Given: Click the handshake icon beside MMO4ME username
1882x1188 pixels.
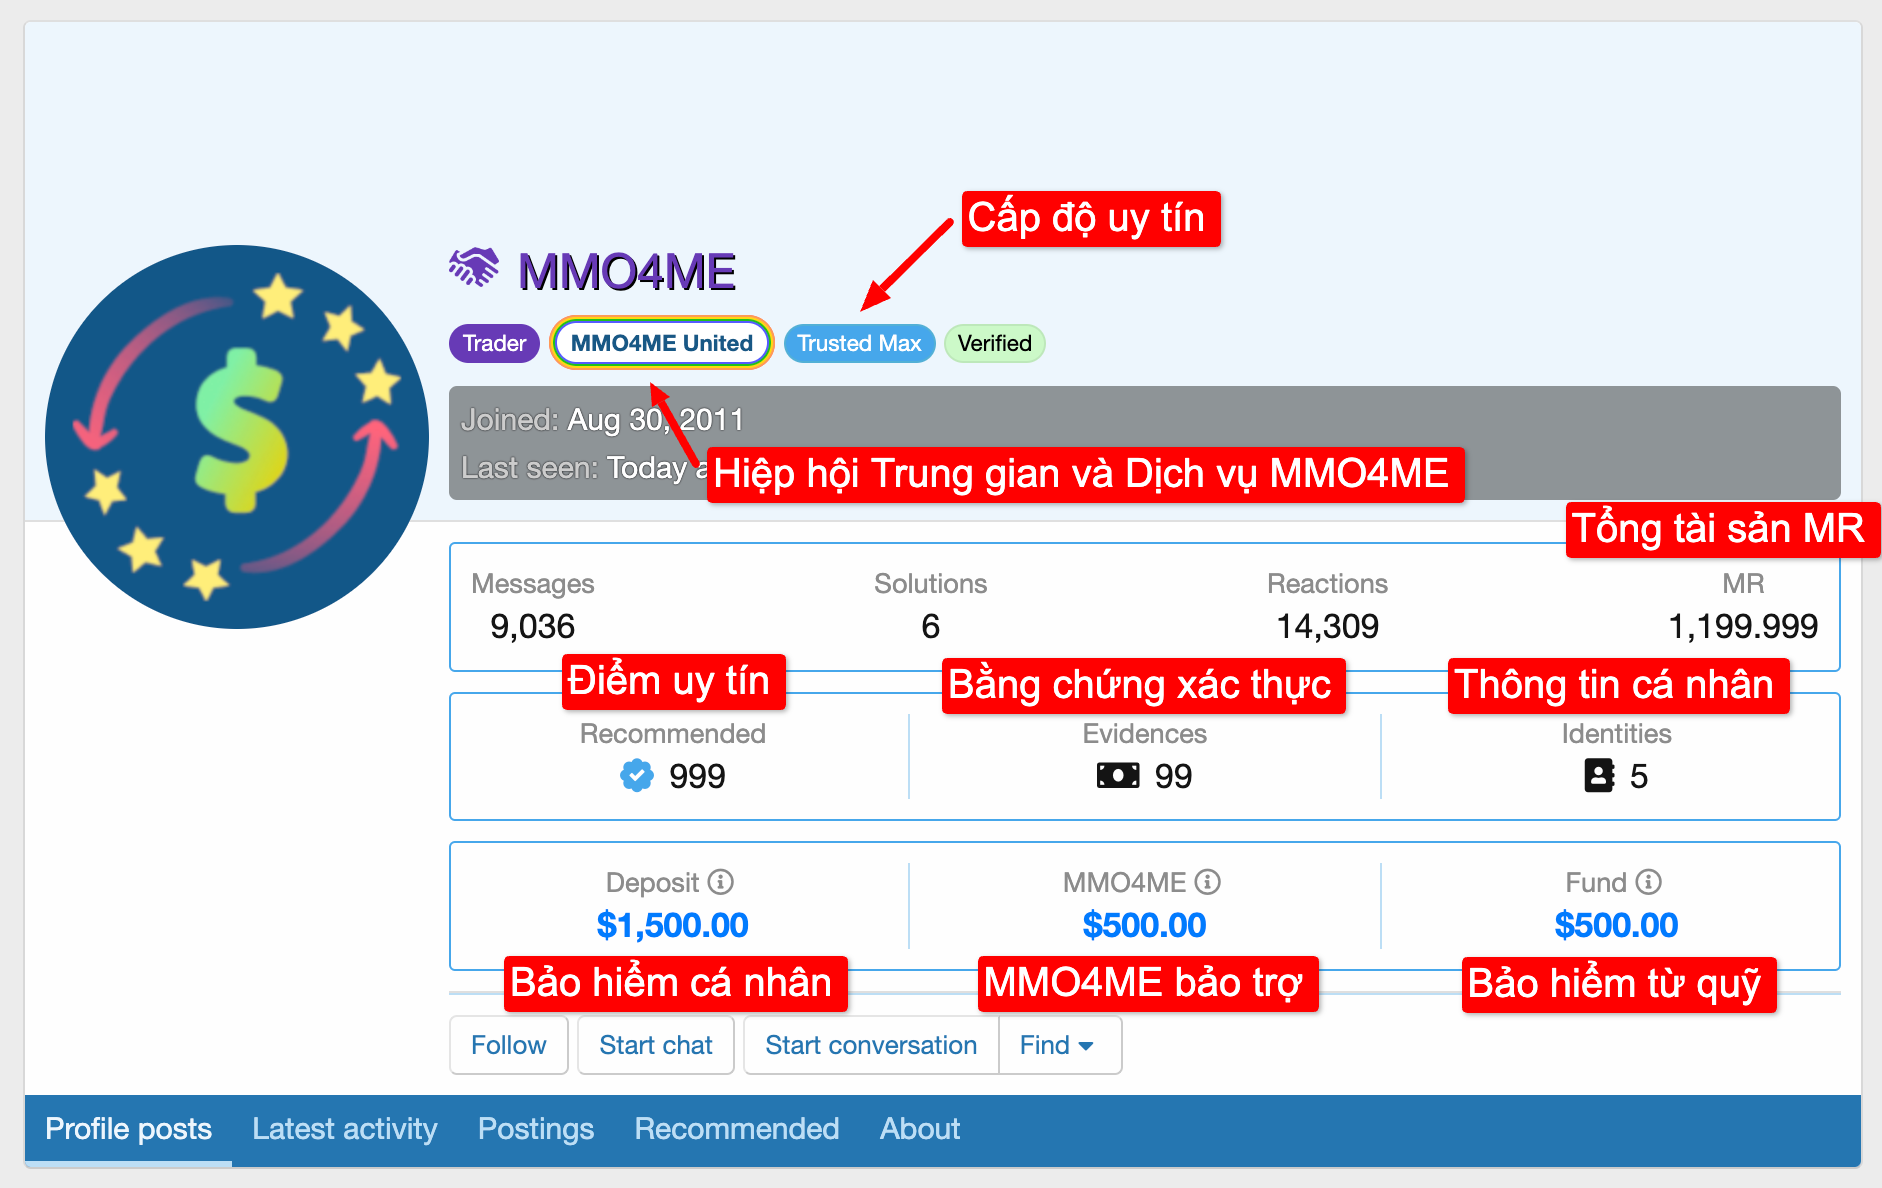Looking at the screenshot, I should tap(474, 268).
